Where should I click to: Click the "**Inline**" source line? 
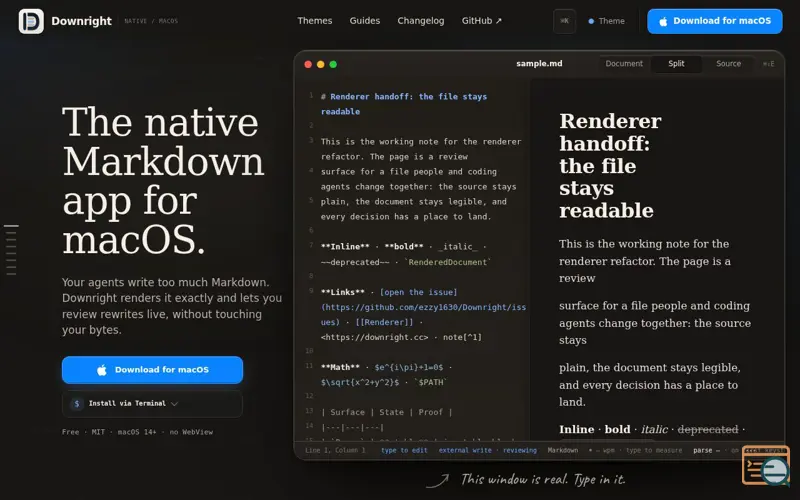tap(406, 254)
